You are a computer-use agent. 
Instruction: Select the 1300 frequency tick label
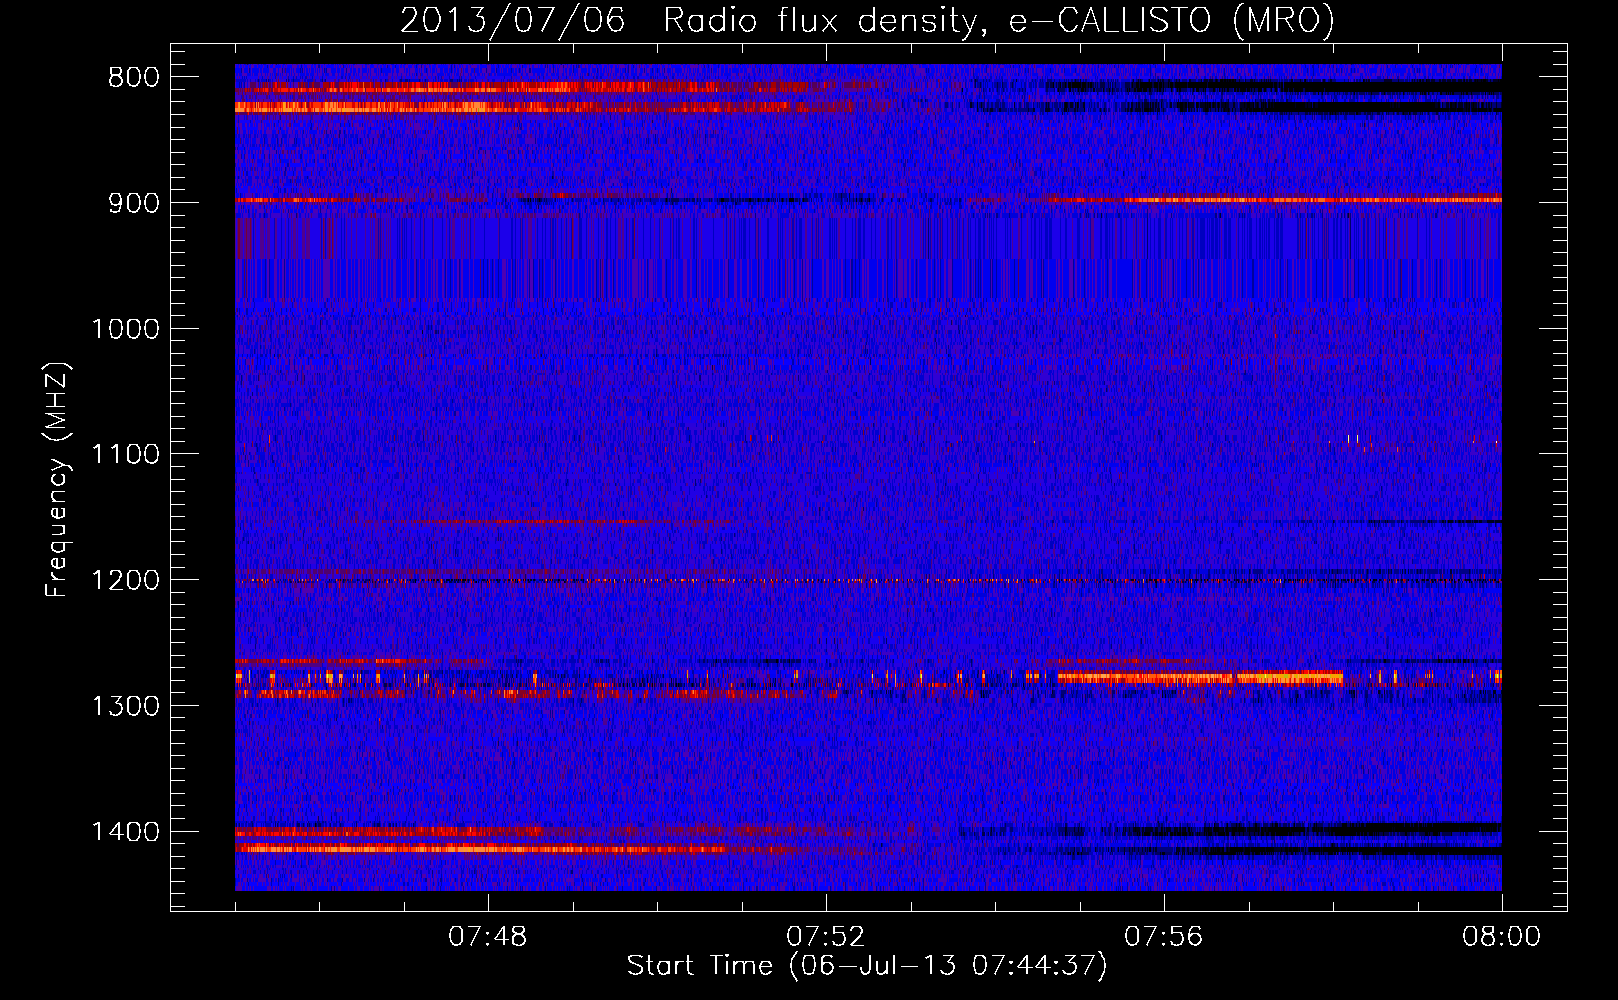coord(125,706)
